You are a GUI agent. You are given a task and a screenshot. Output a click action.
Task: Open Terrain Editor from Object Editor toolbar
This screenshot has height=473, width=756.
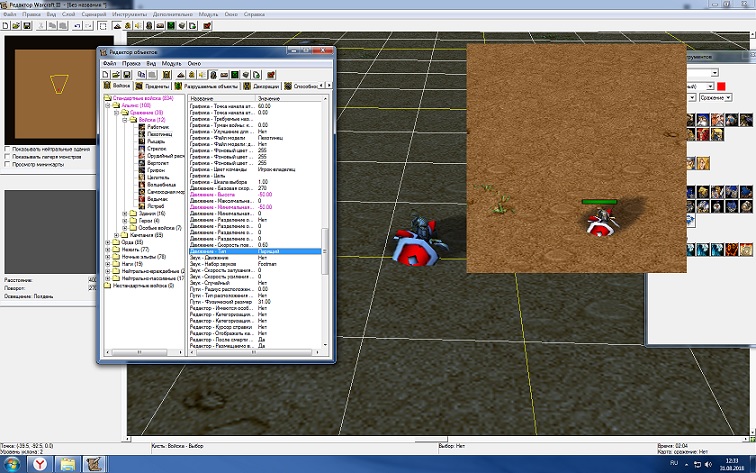tap(181, 75)
